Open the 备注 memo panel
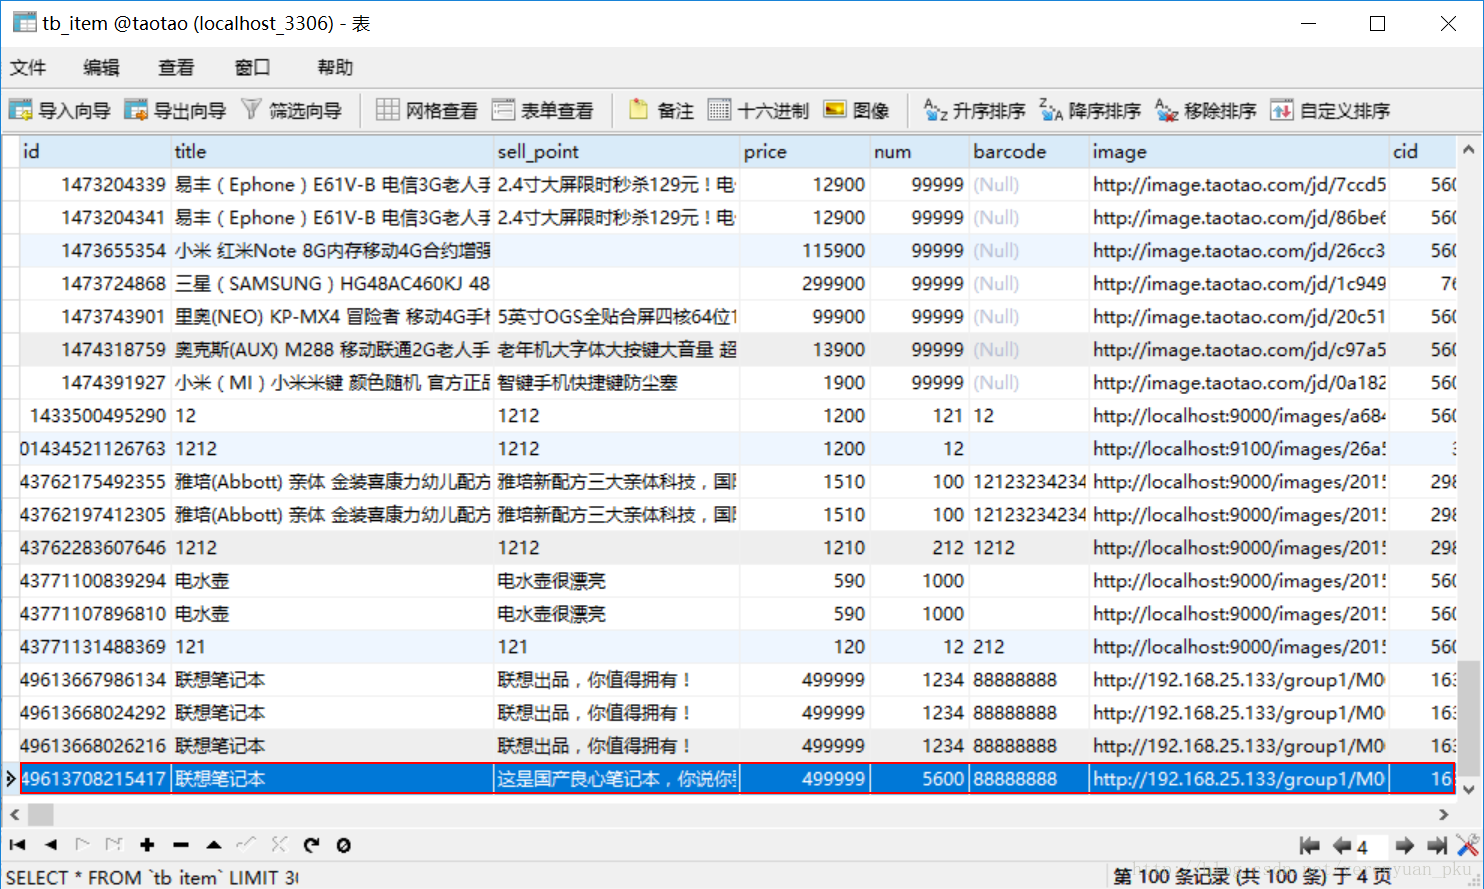Screen dimensions: 1484x889 pos(661,110)
